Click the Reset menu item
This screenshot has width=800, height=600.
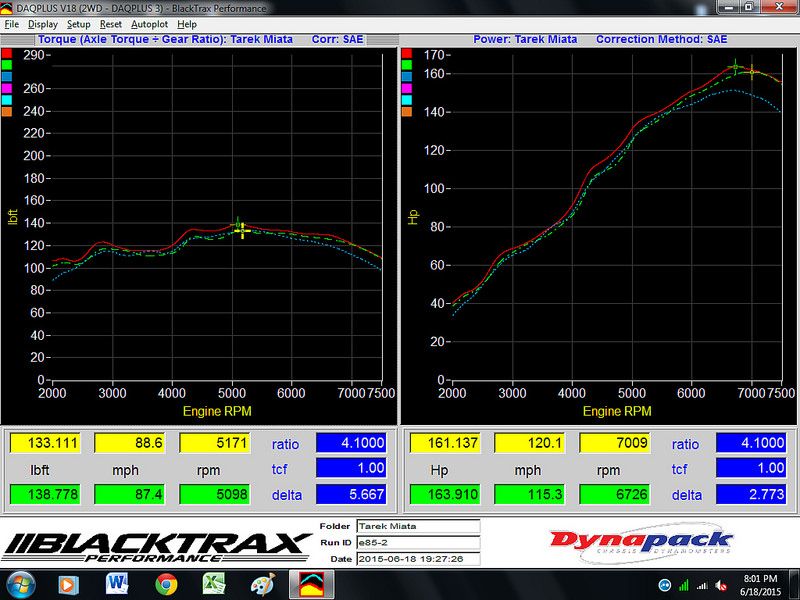click(x=110, y=24)
